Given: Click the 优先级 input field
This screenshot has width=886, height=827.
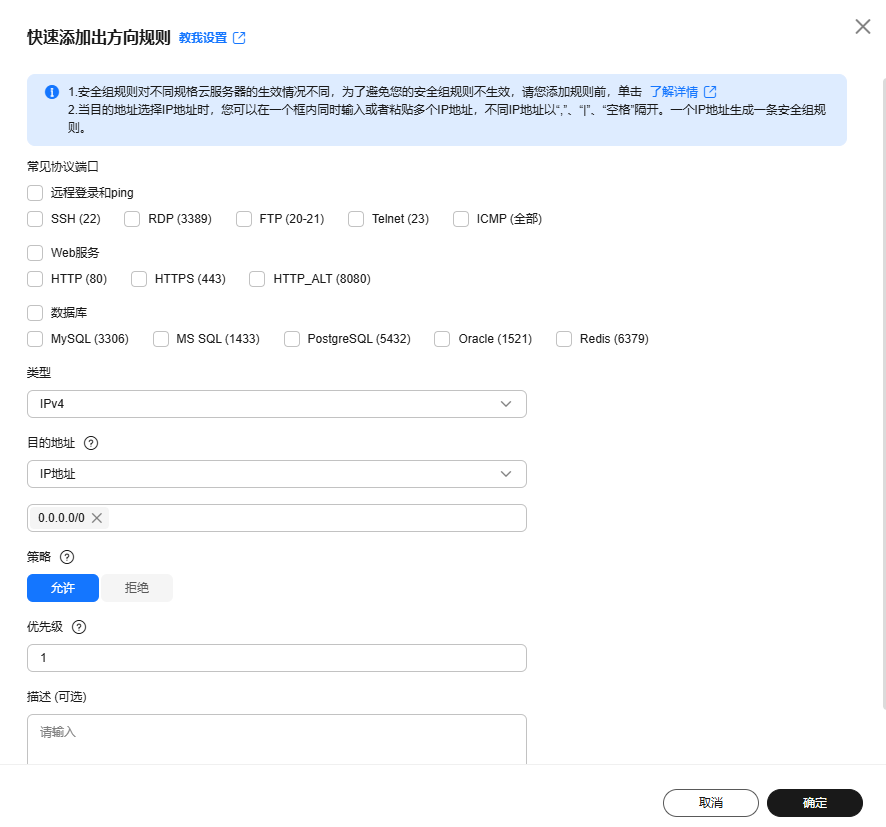Looking at the screenshot, I should click(x=276, y=657).
